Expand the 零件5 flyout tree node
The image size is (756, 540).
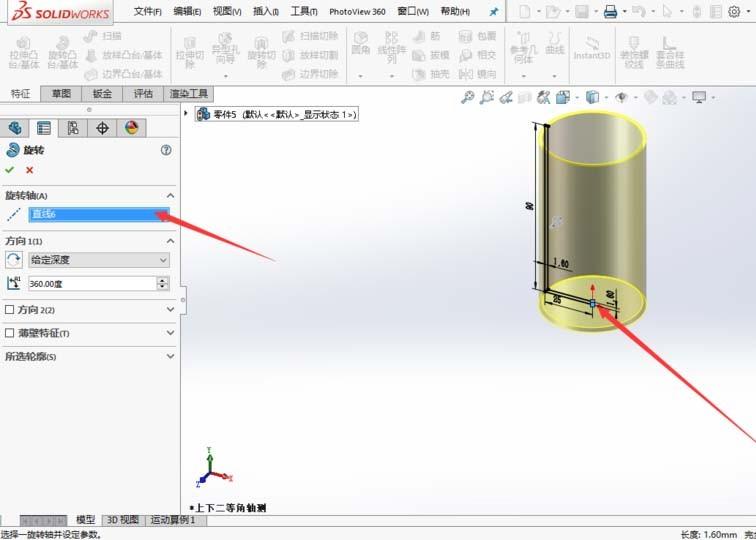[x=186, y=113]
